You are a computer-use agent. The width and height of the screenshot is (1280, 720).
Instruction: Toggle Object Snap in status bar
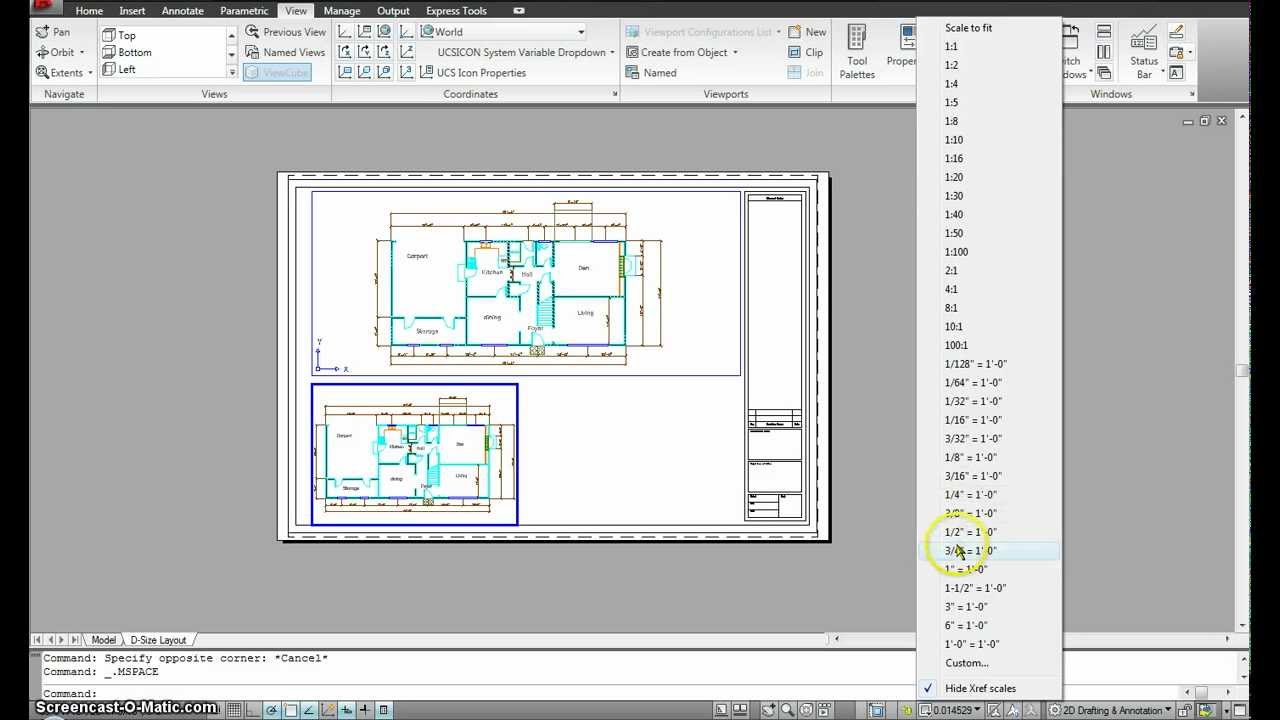point(290,711)
